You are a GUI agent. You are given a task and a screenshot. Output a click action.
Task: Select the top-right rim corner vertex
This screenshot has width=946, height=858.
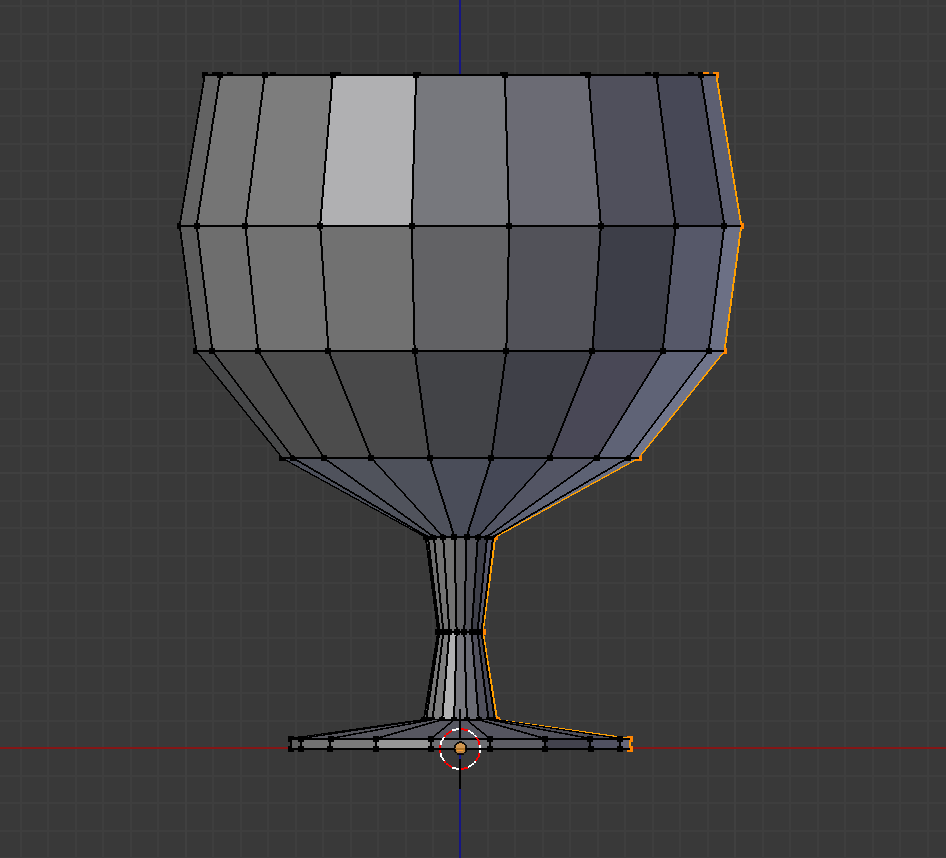tap(716, 74)
